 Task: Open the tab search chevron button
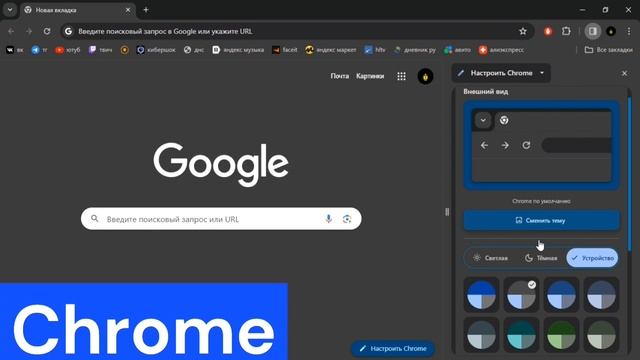click(x=10, y=10)
